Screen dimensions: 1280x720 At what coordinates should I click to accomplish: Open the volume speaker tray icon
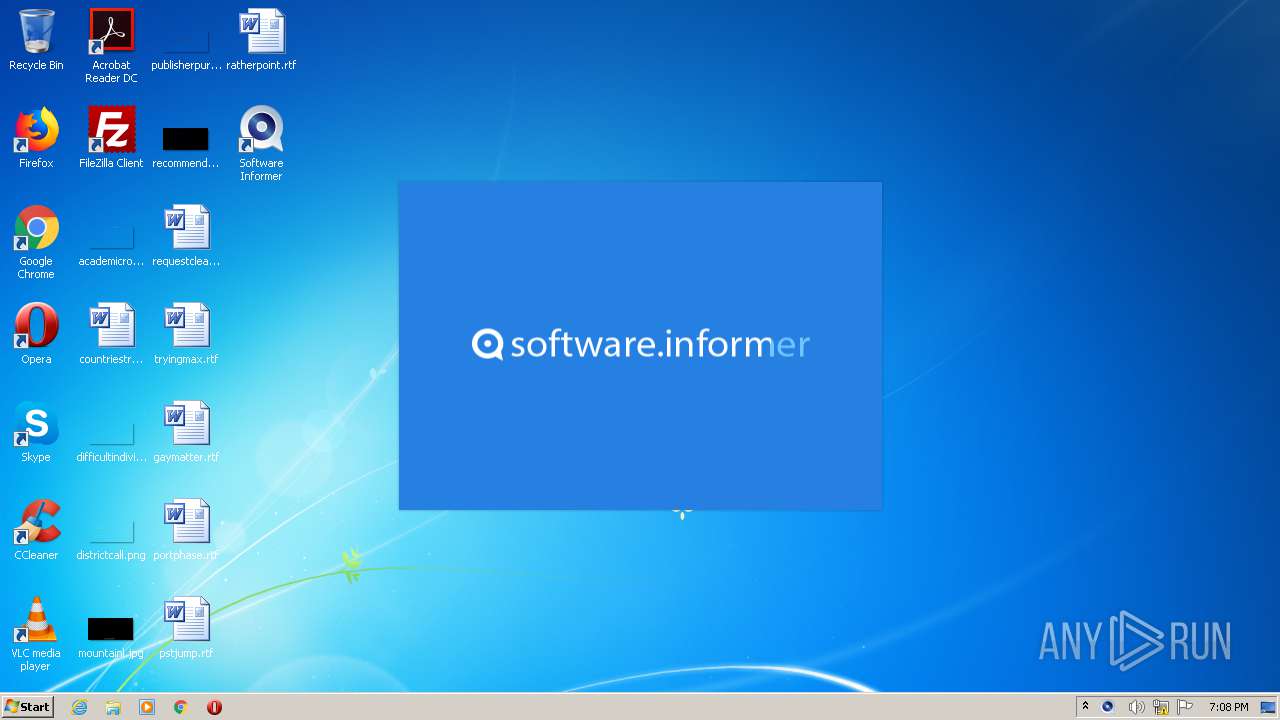pos(1136,707)
